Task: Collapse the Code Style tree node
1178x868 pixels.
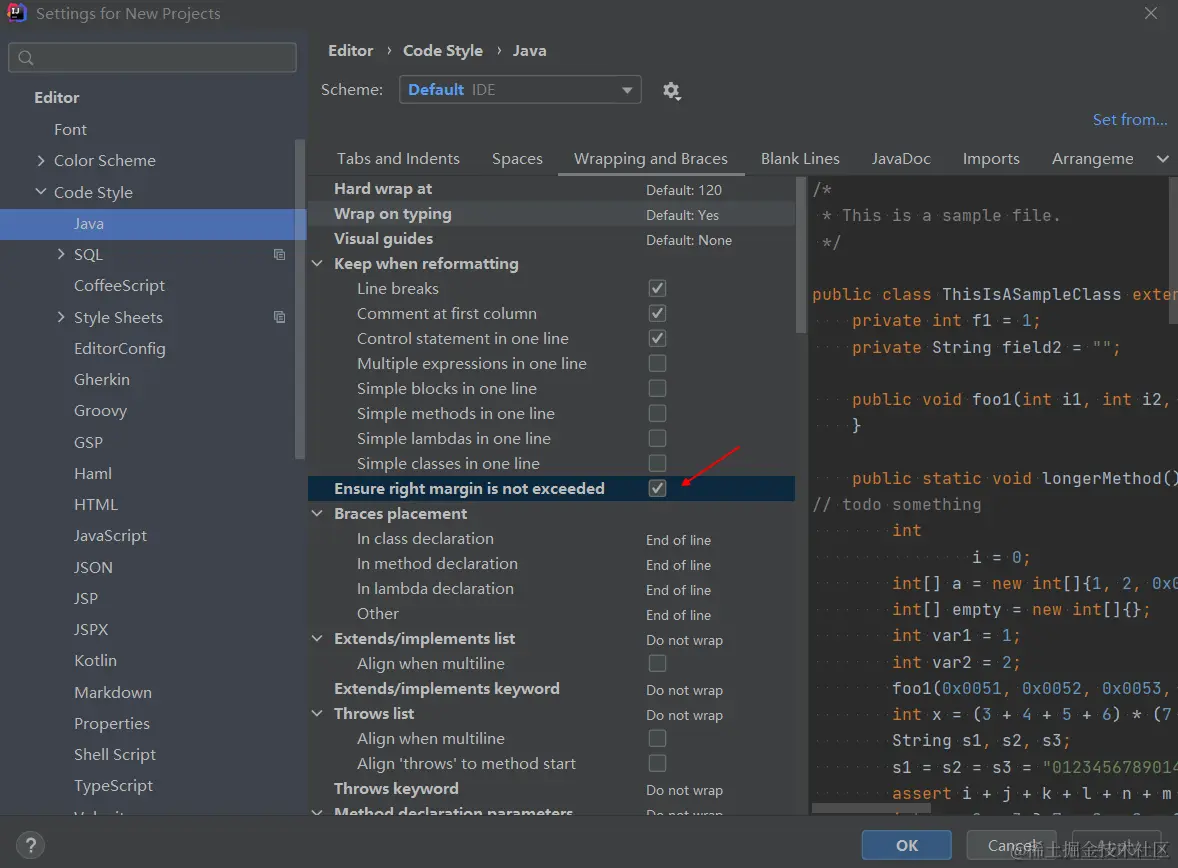Action: [41, 192]
